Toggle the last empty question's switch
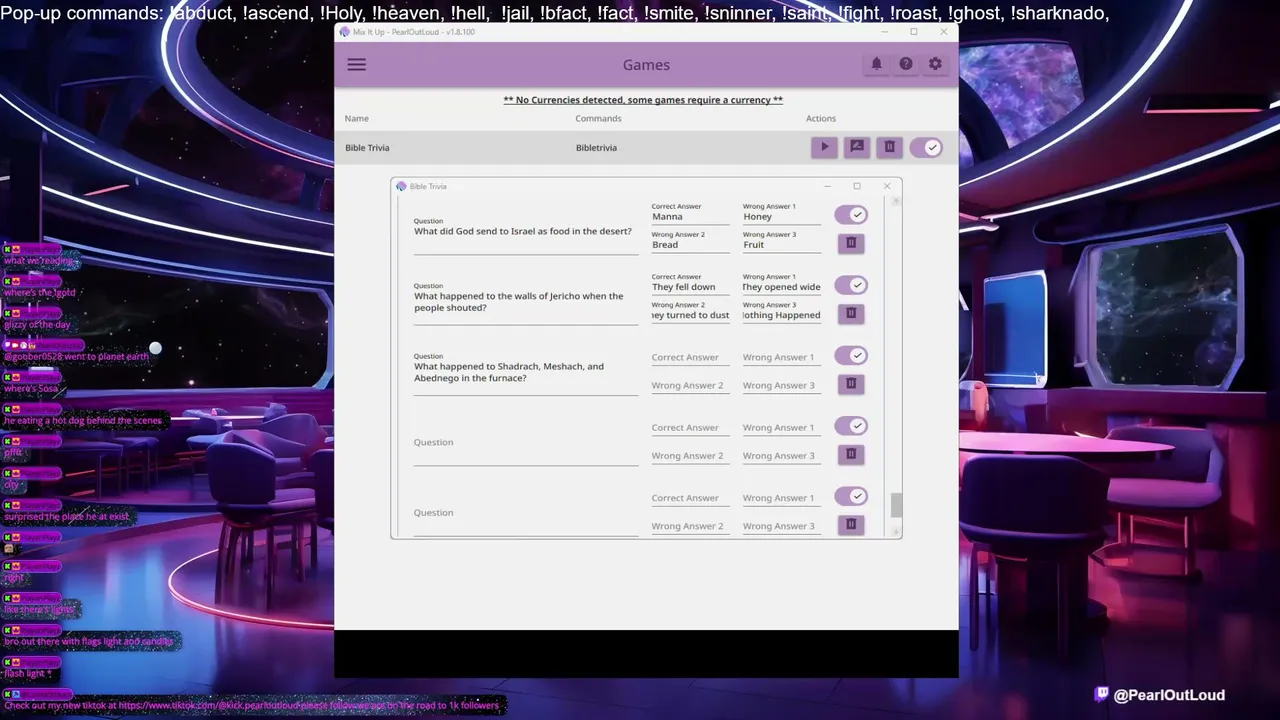Image resolution: width=1280 pixels, height=720 pixels. click(851, 496)
